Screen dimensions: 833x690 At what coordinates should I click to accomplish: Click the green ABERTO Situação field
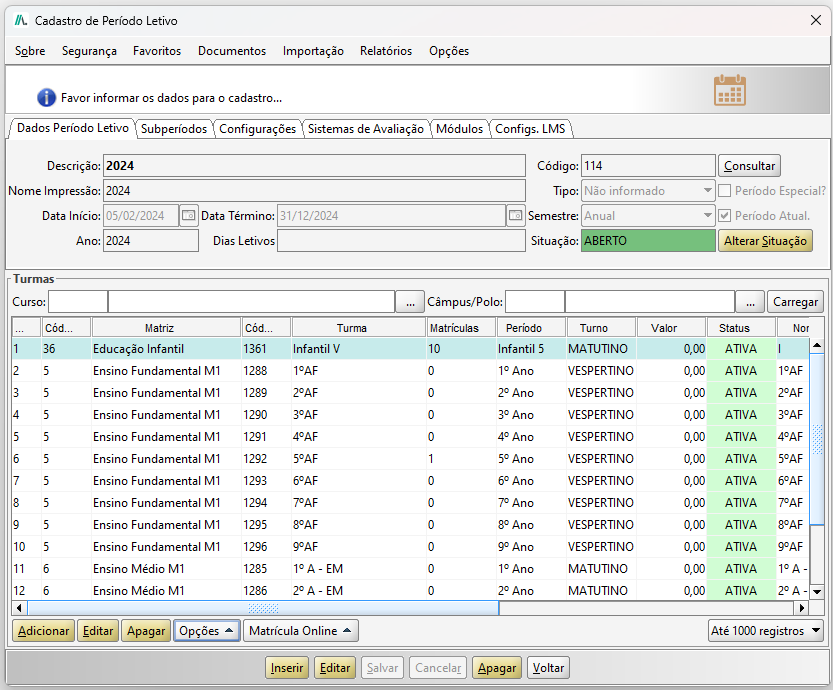coord(648,241)
